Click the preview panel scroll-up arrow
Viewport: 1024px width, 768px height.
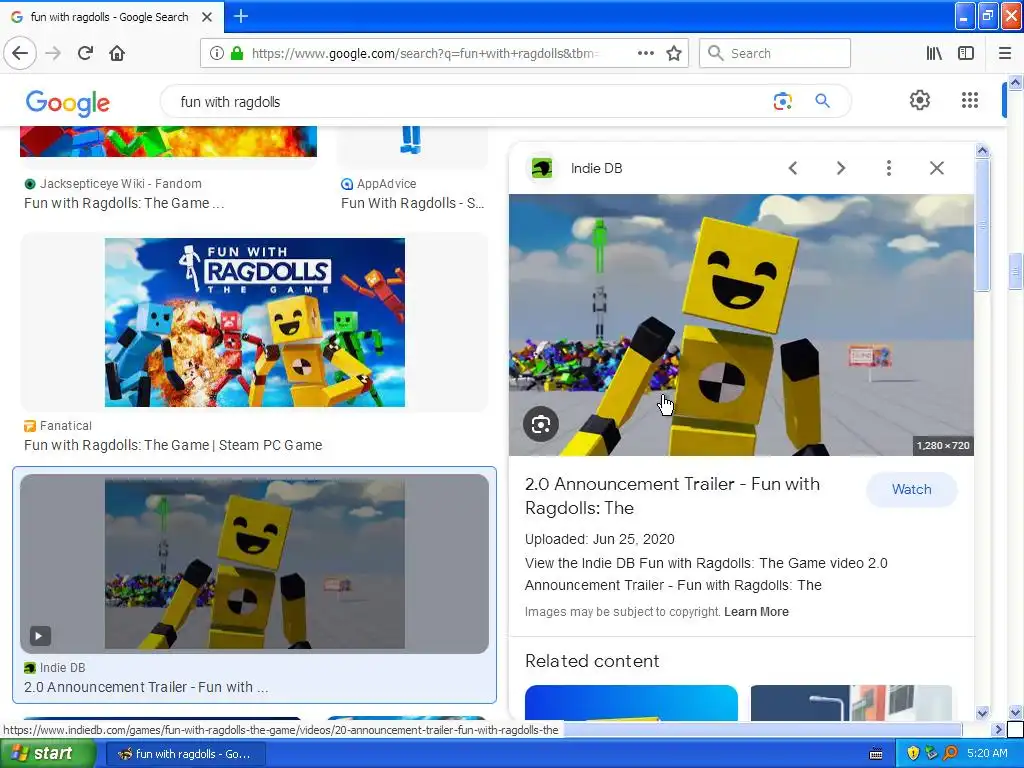982,151
